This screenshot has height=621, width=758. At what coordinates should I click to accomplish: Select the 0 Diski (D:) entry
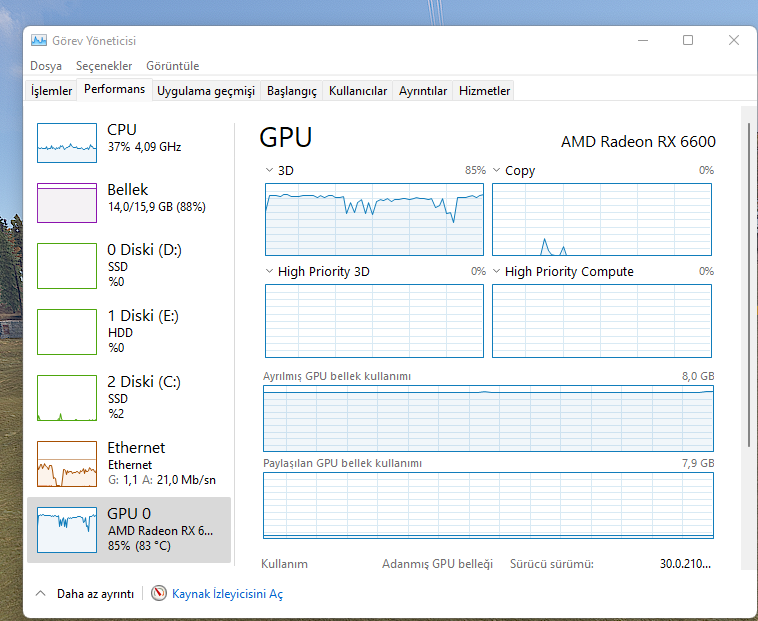[x=129, y=265]
